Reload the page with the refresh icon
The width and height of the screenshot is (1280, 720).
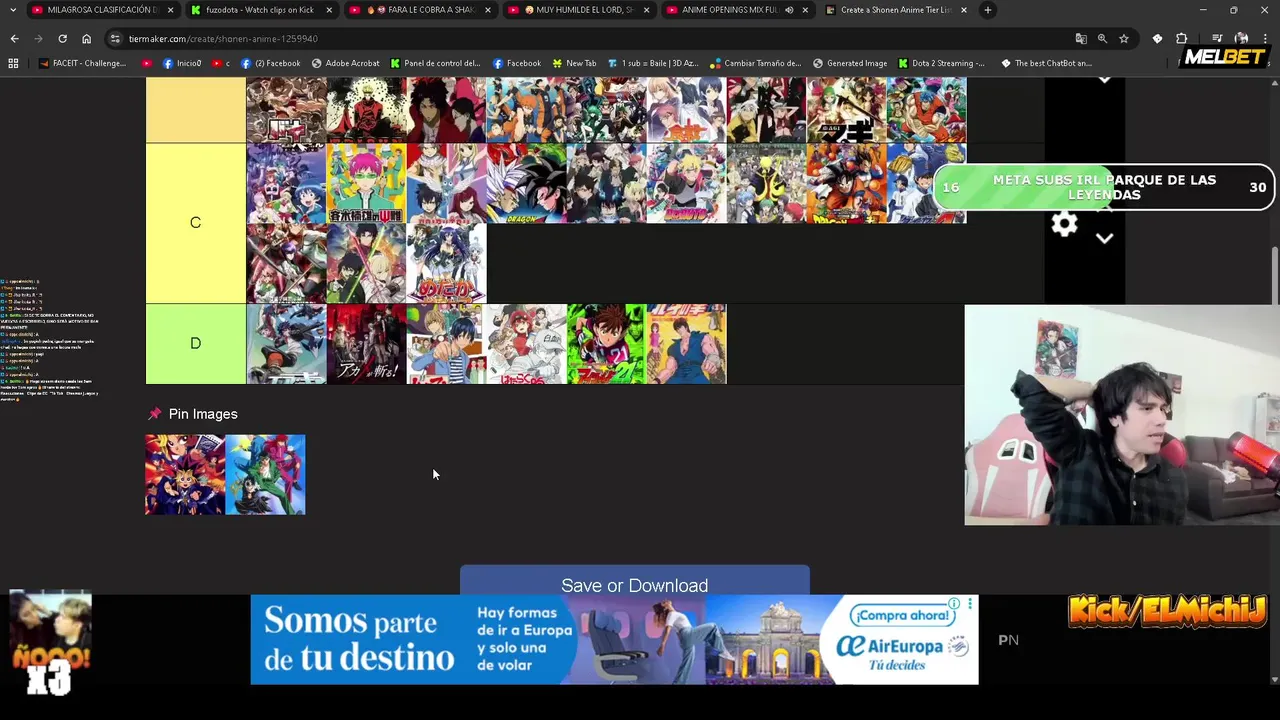pos(62,38)
